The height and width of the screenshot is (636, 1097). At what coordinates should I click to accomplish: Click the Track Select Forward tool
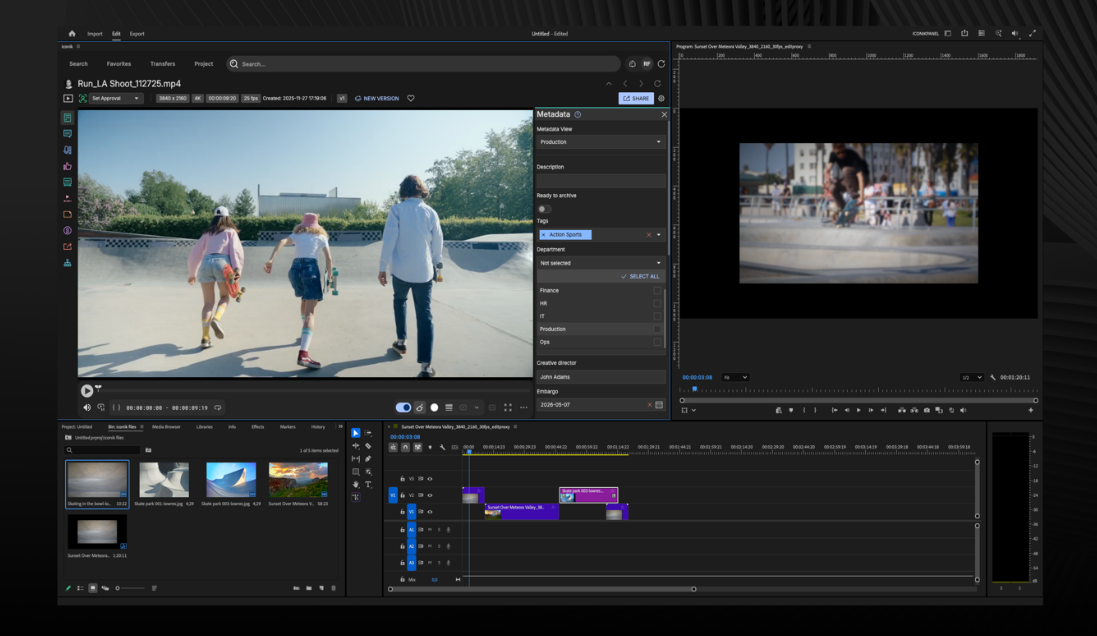click(368, 433)
